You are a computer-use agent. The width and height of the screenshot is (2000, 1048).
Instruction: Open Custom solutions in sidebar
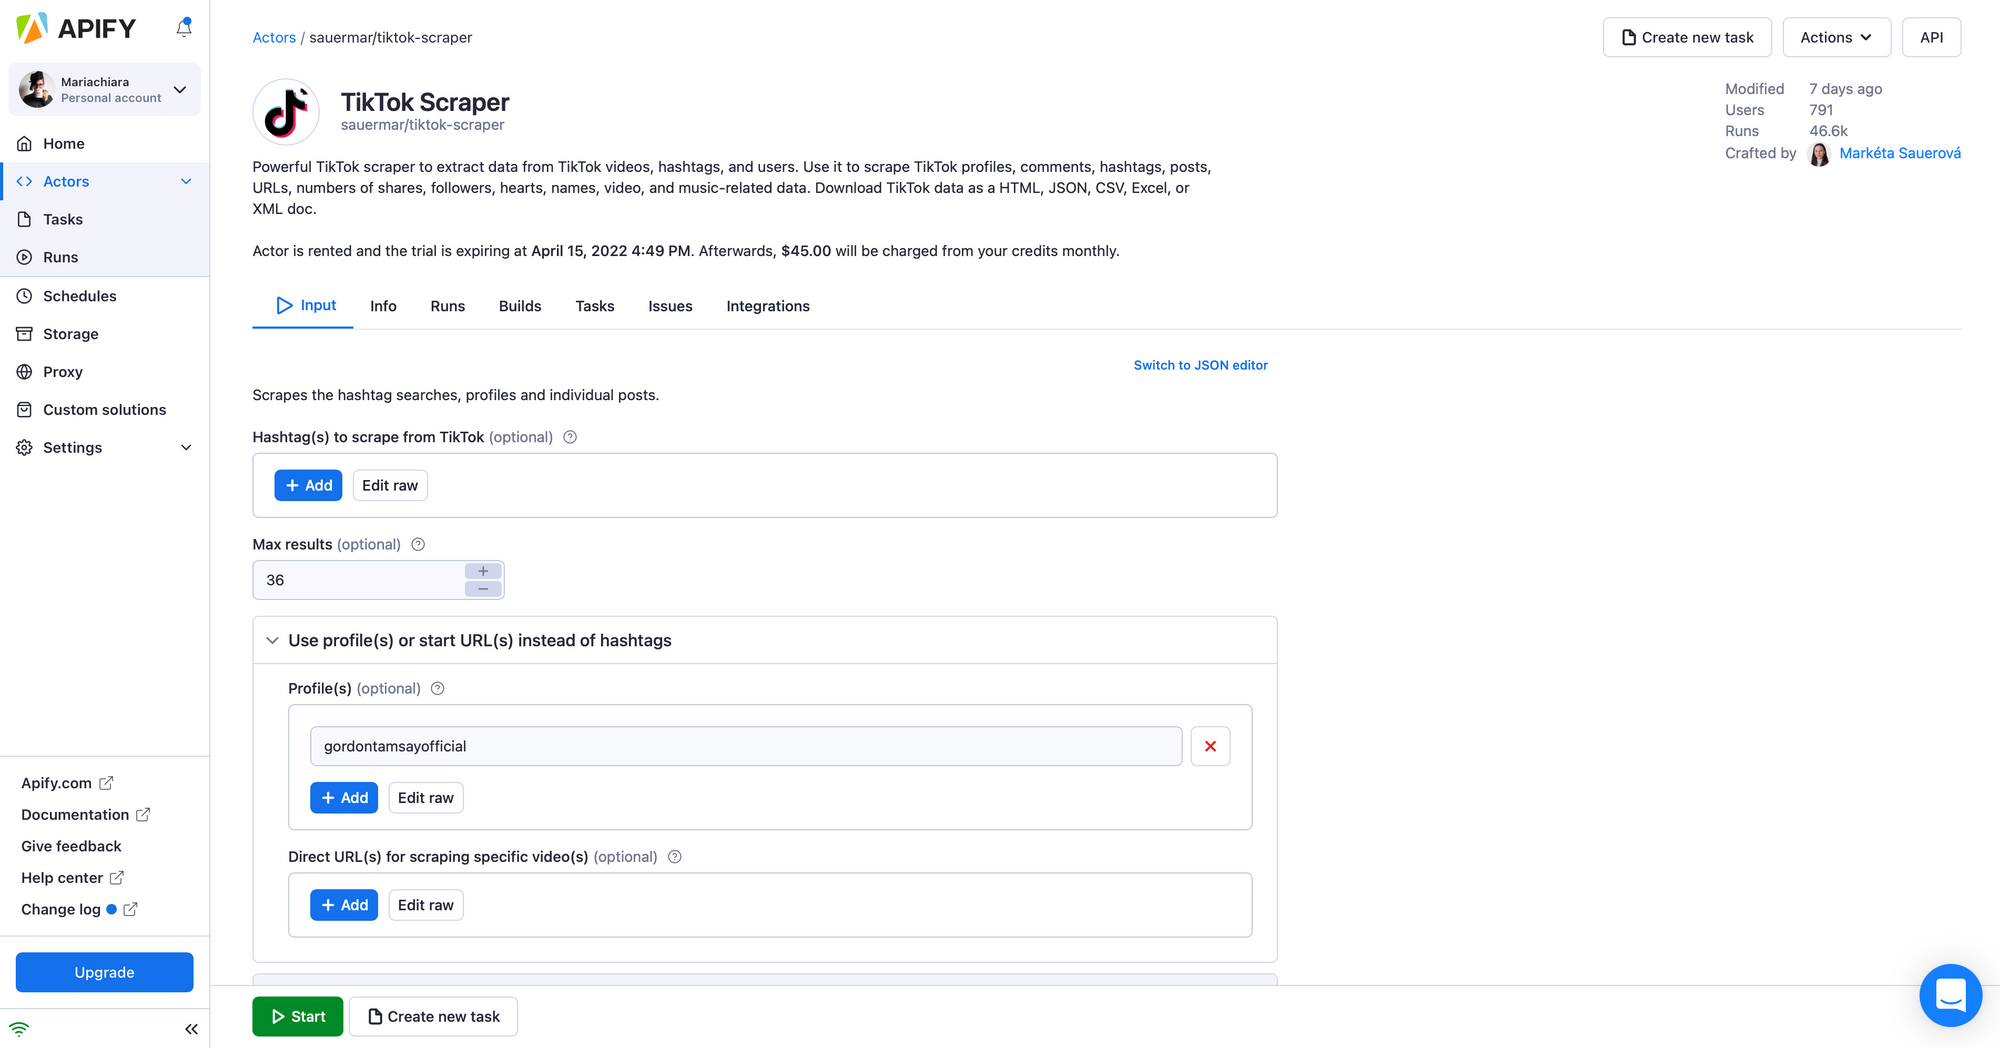104,410
